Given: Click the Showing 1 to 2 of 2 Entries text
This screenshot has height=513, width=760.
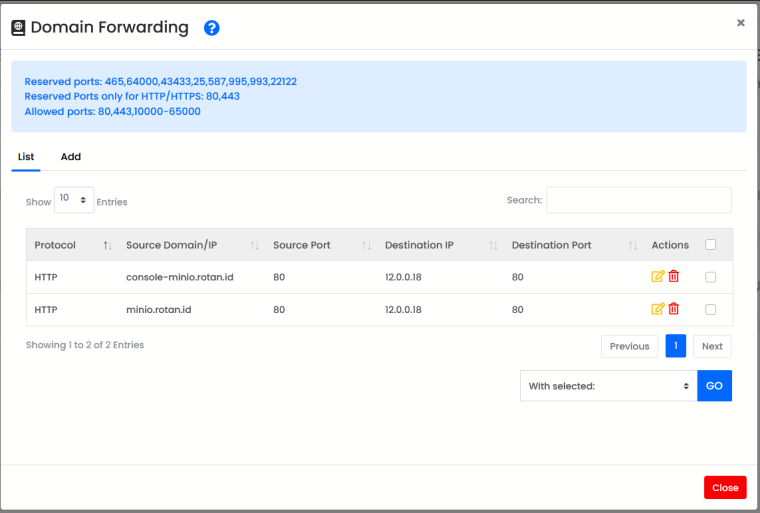Looking at the screenshot, I should 85,345.
